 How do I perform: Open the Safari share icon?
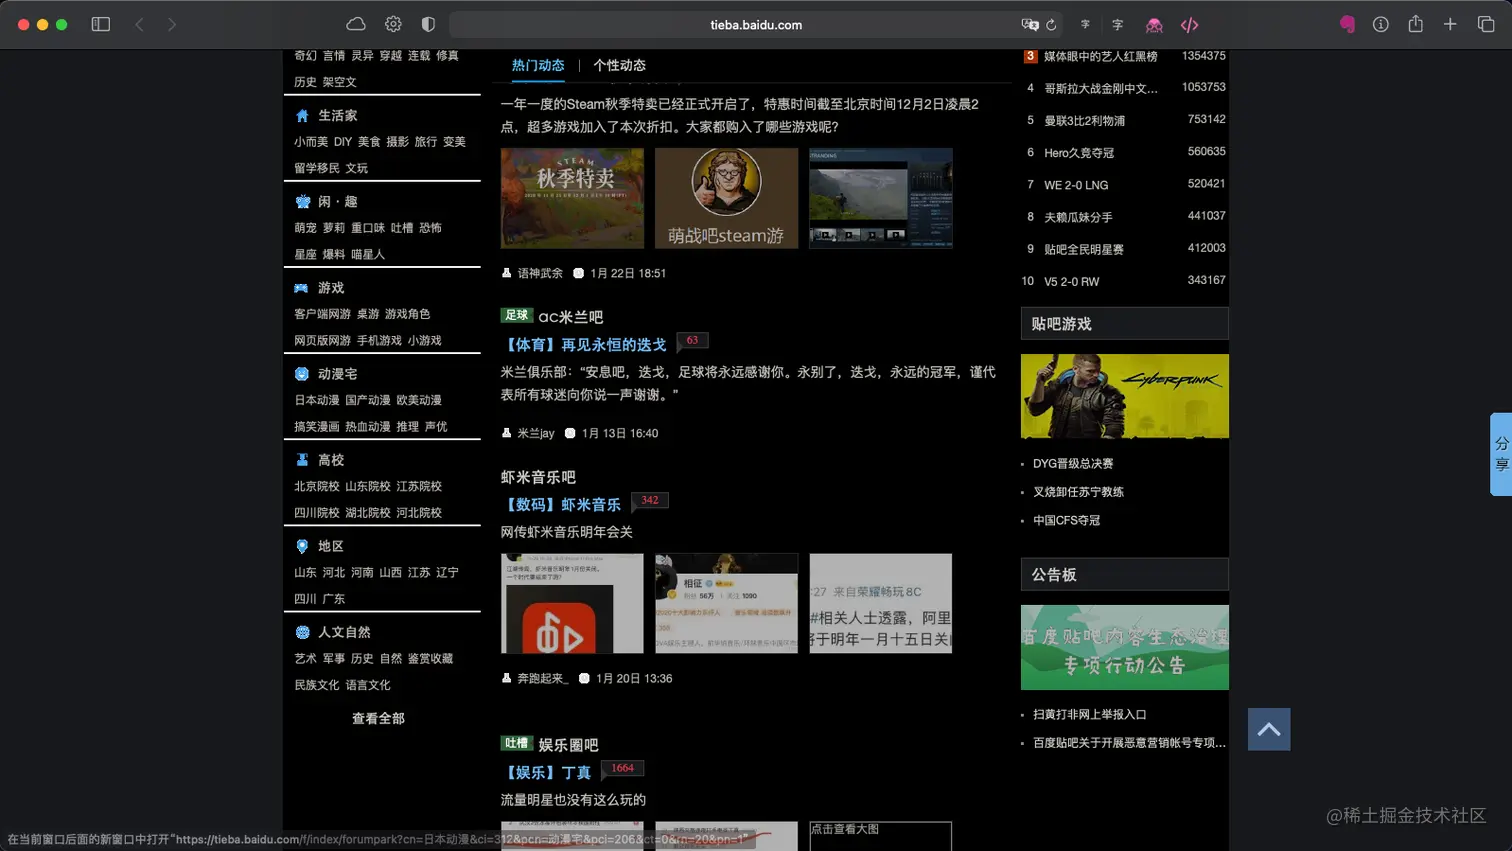tap(1415, 24)
